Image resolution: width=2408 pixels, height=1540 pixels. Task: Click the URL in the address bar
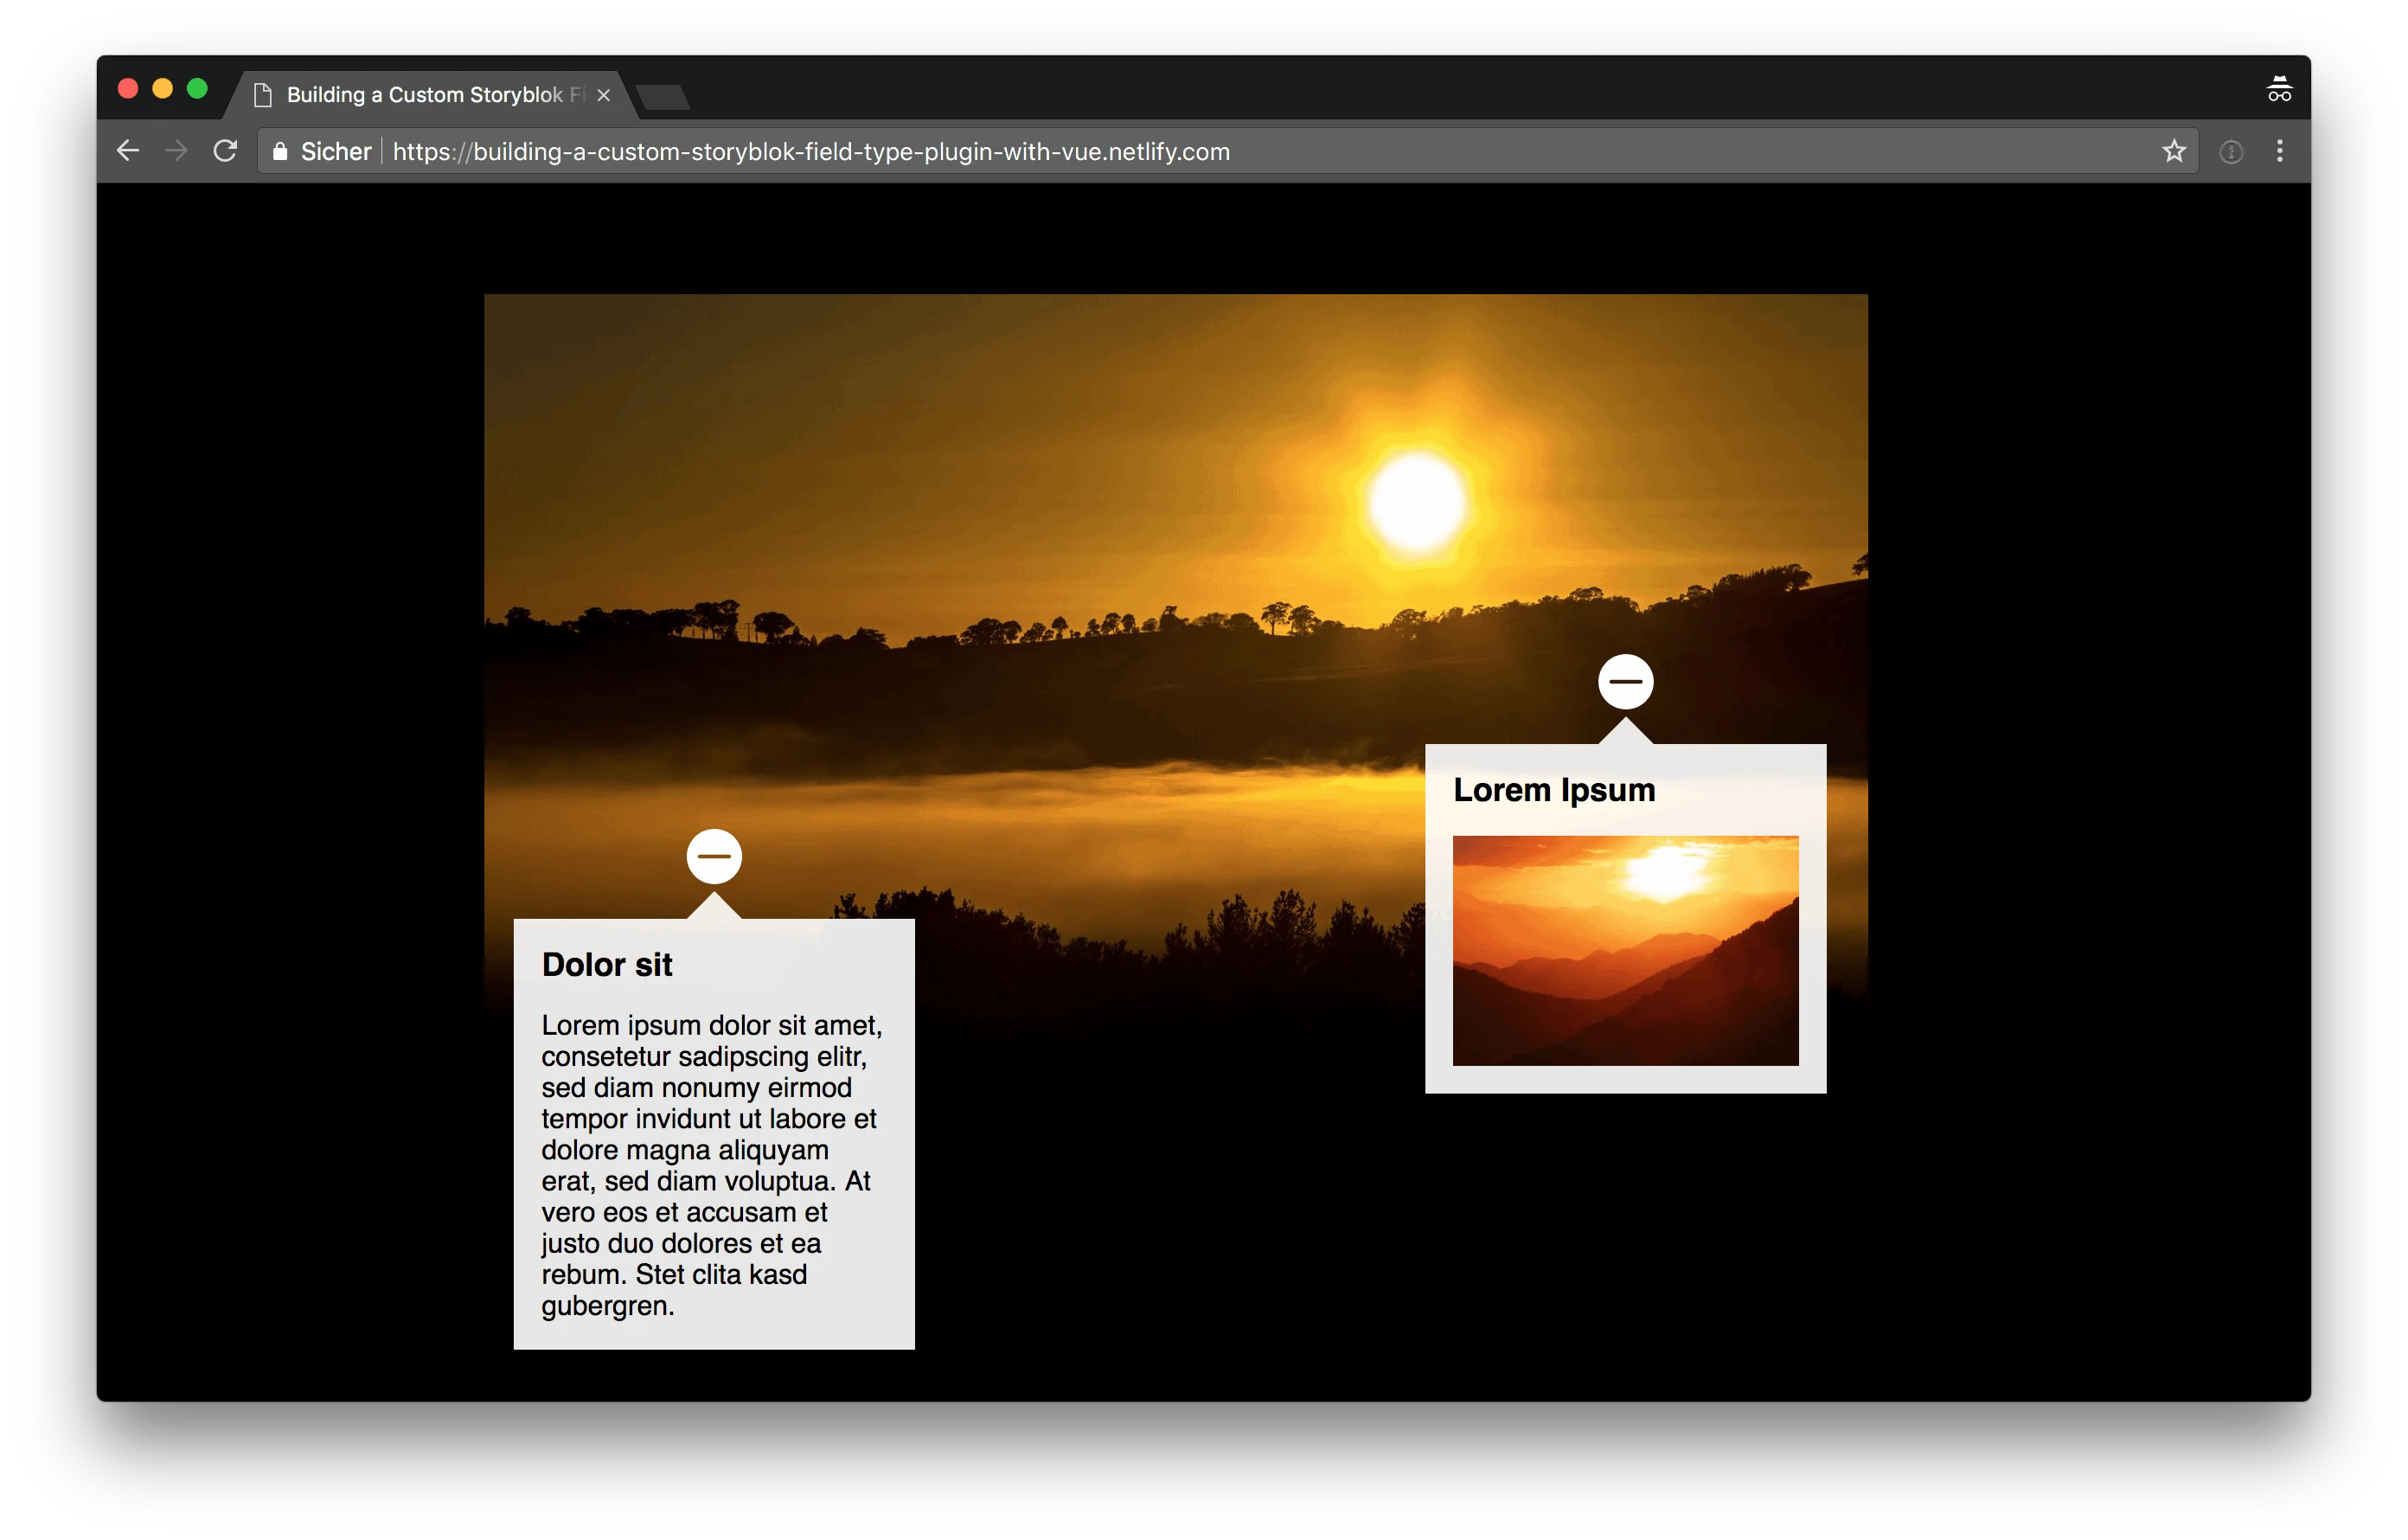click(810, 152)
